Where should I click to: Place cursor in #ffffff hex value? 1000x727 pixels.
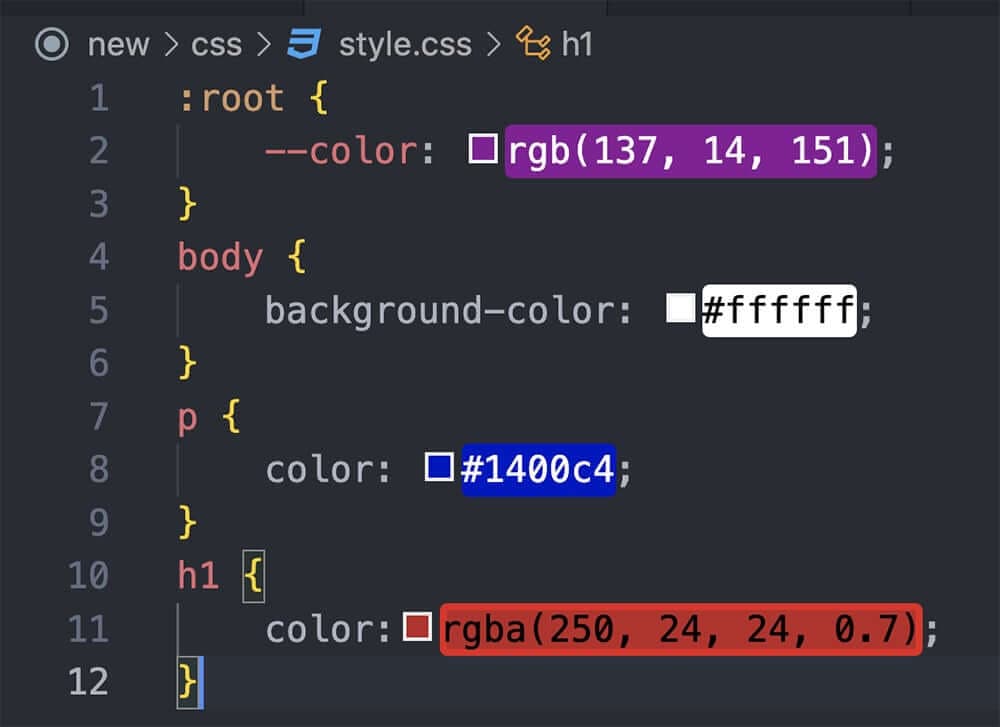779,310
